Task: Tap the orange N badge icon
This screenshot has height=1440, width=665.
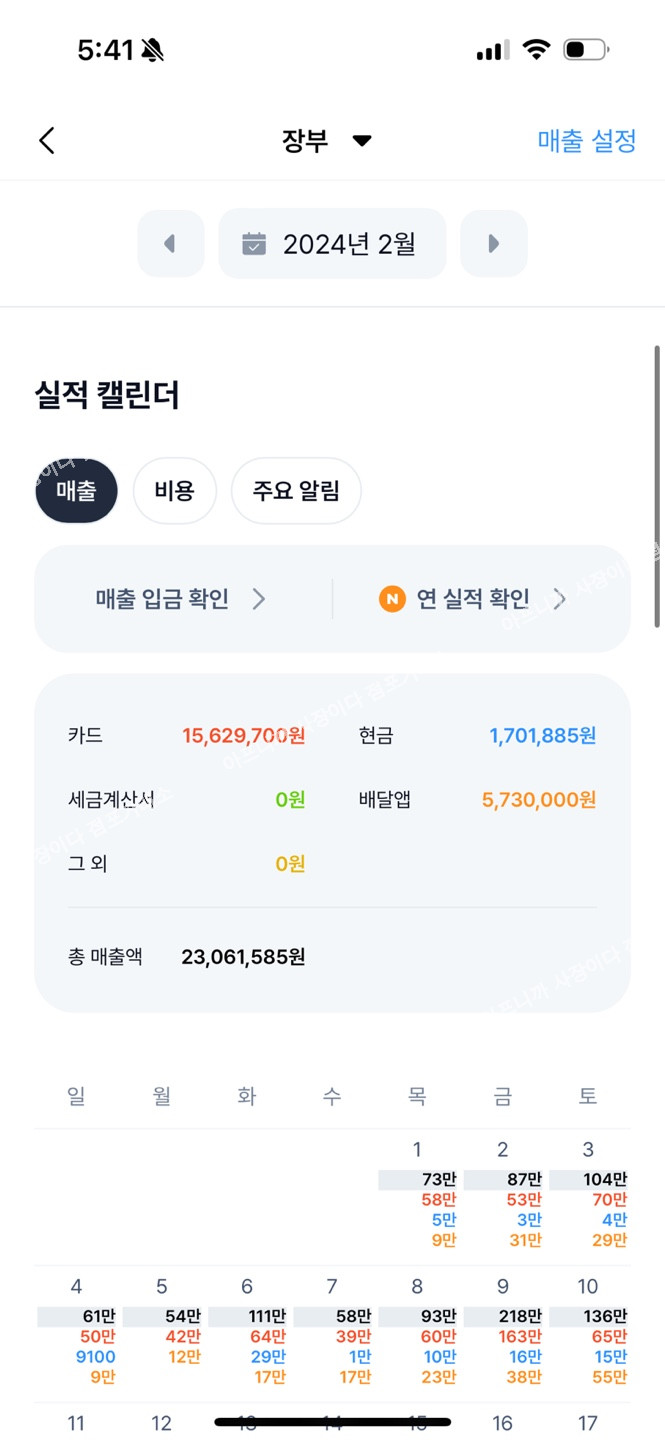Action: pyautogui.click(x=392, y=599)
